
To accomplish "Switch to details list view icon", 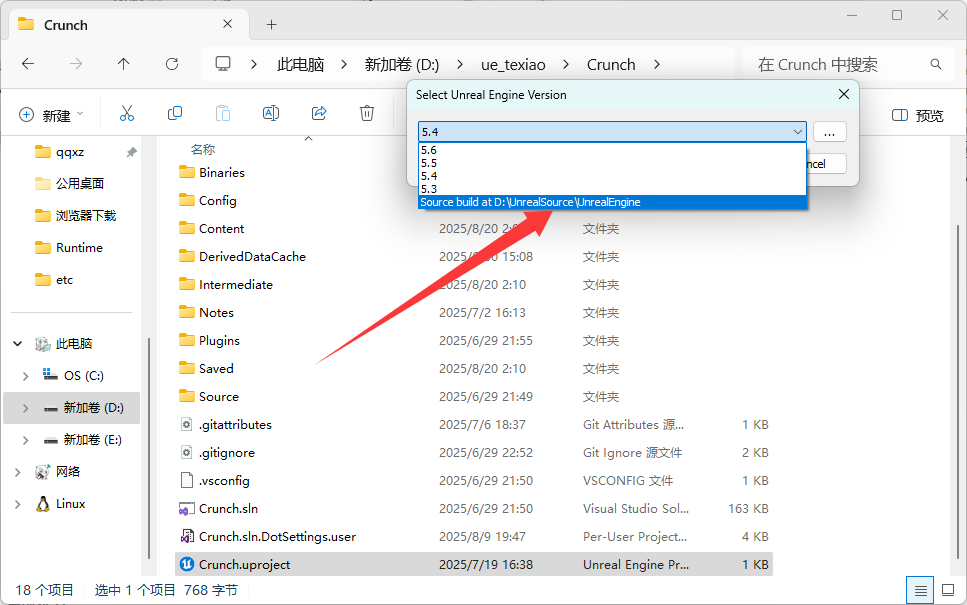I will (920, 591).
